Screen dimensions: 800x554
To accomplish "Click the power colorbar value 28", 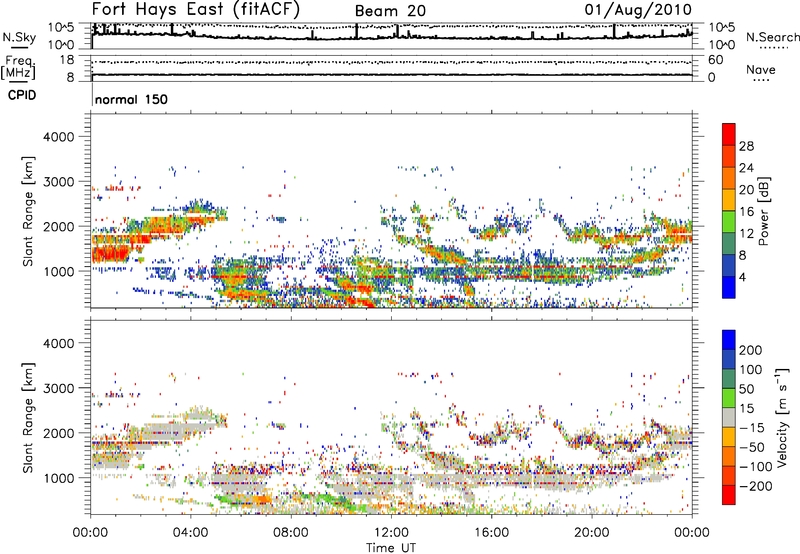I will pos(746,146).
